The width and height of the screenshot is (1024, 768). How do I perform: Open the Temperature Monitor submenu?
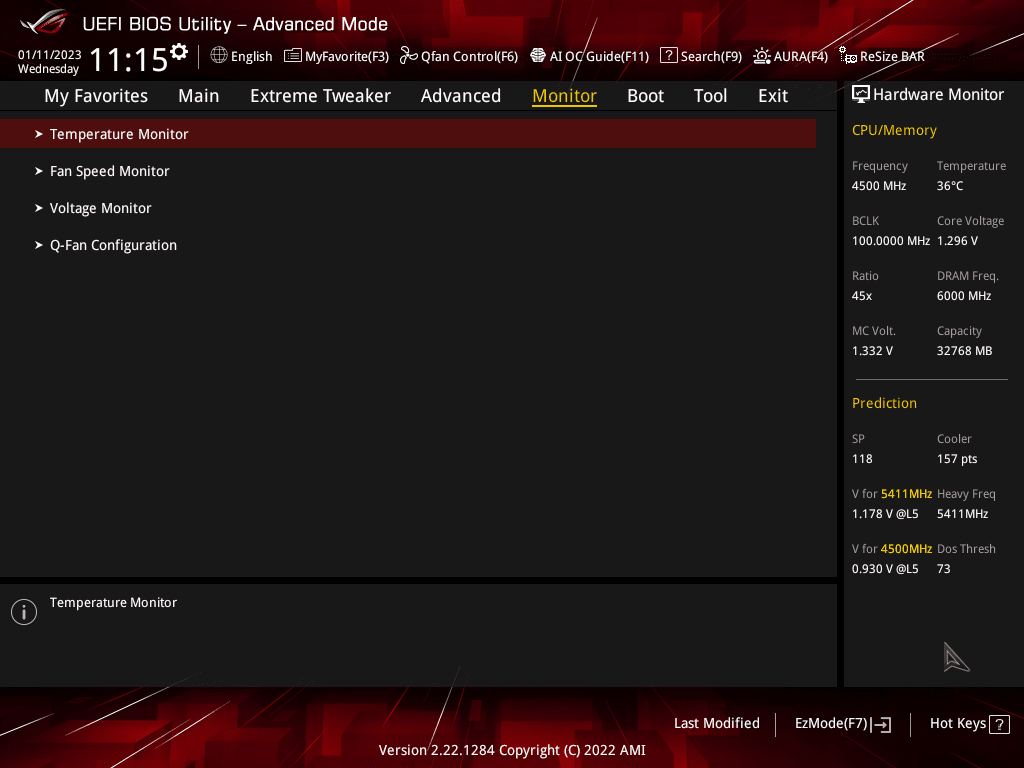(x=408, y=134)
